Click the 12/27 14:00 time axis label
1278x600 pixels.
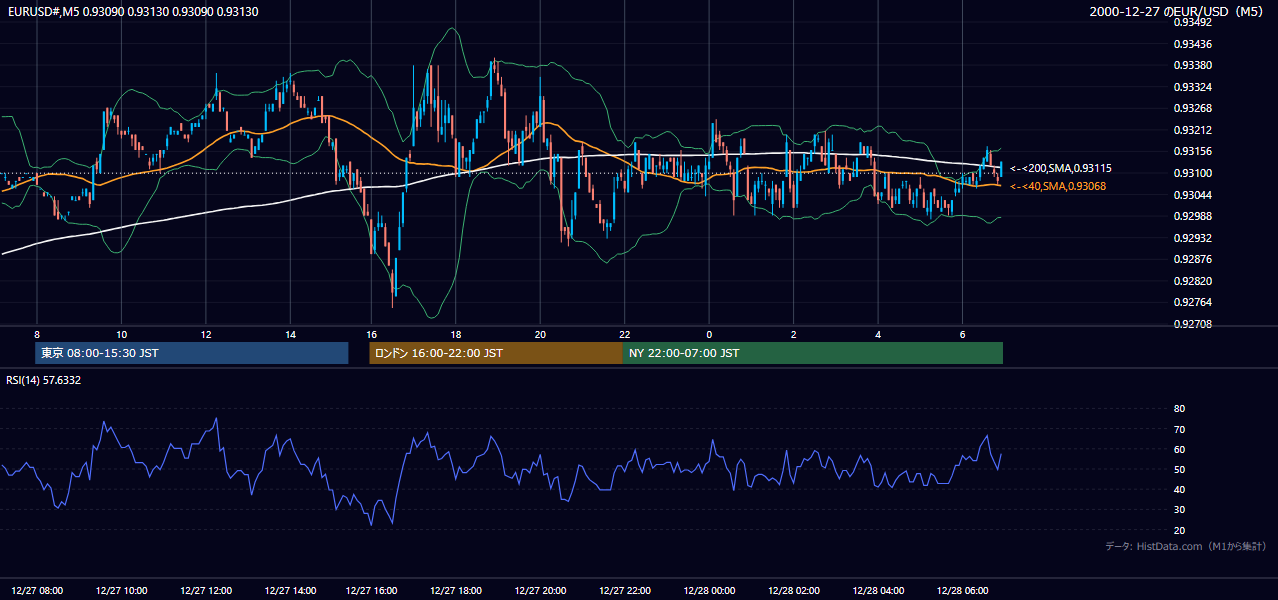[x=289, y=590]
